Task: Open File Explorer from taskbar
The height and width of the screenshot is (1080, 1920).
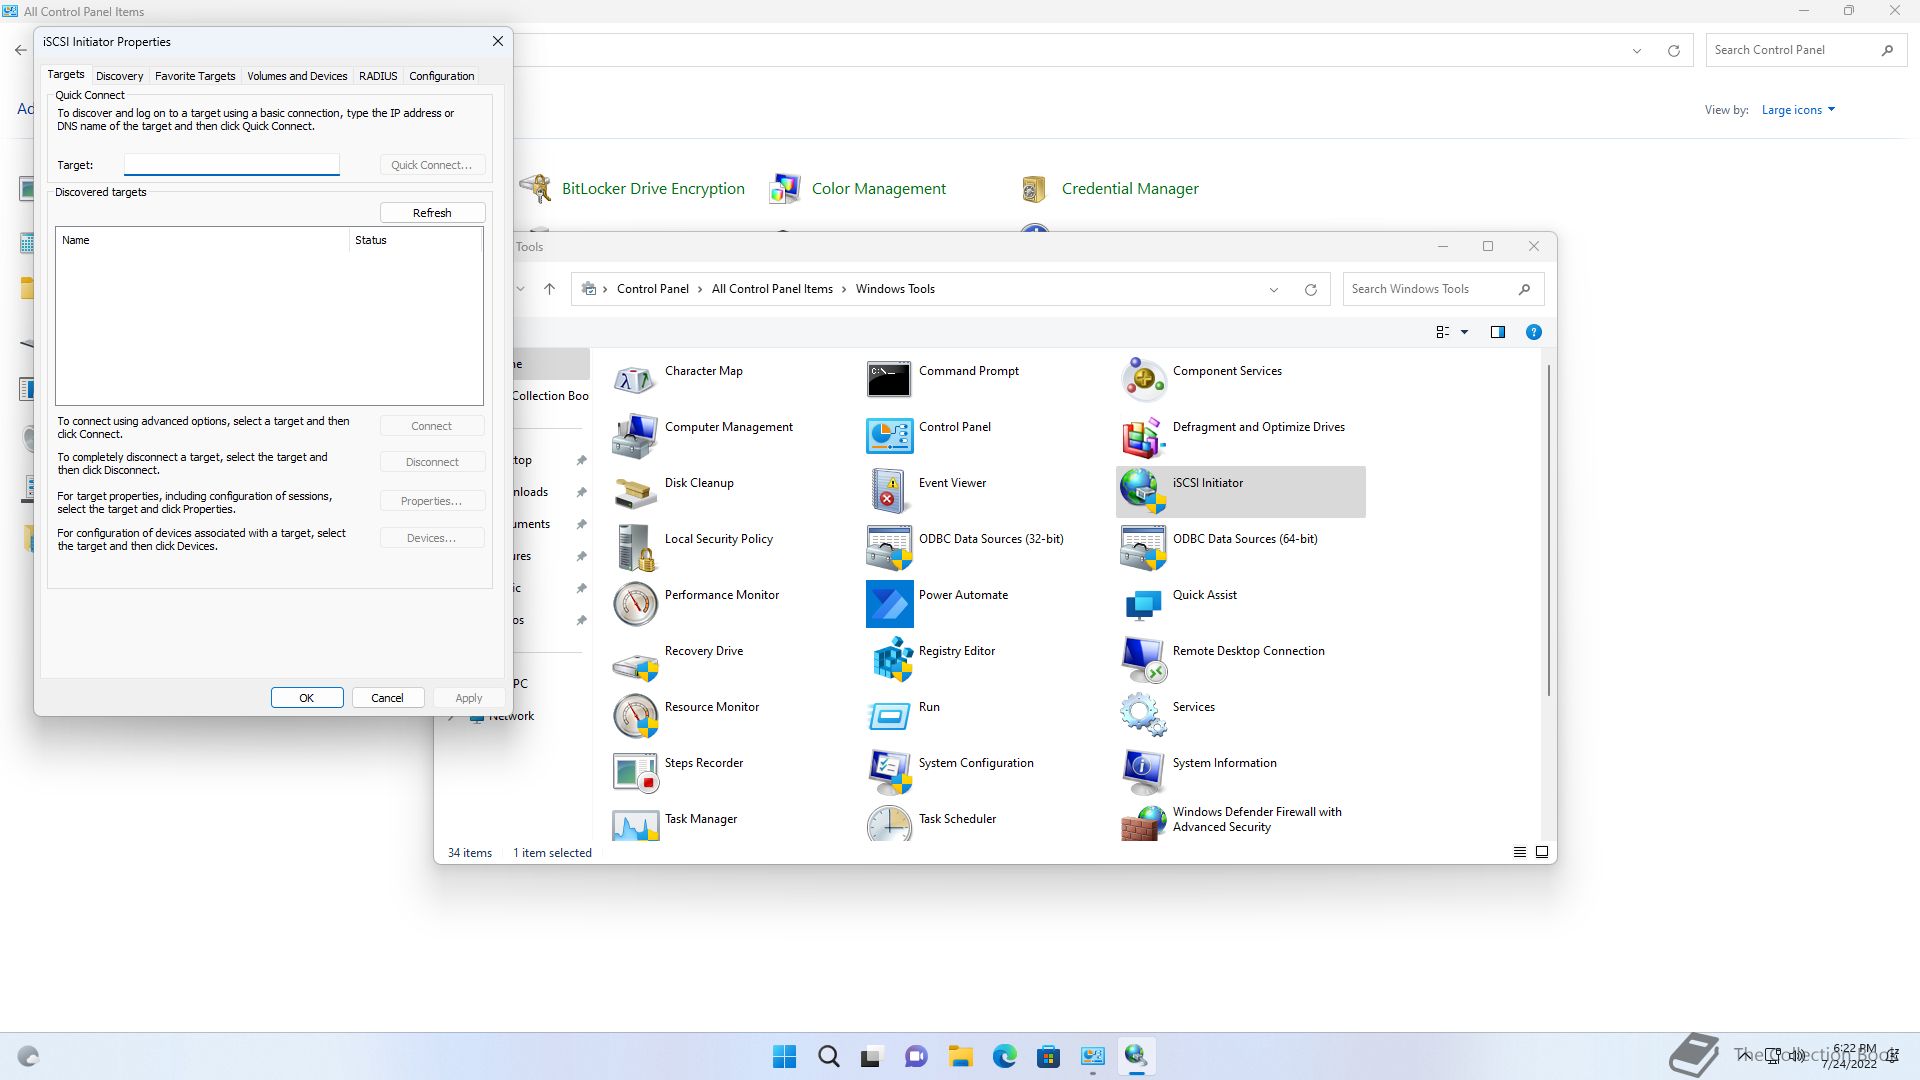Action: pyautogui.click(x=960, y=1056)
